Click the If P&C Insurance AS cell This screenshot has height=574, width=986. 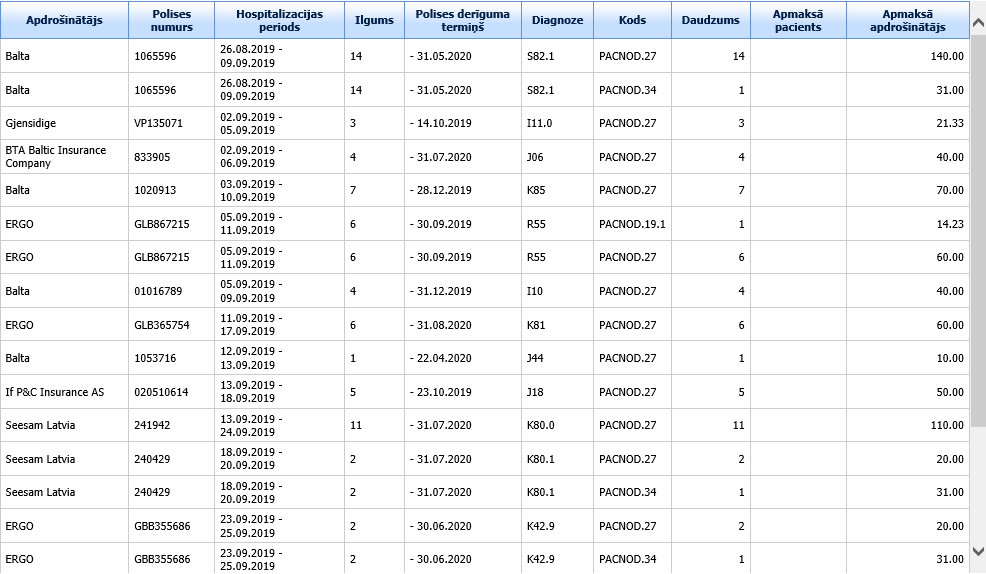pyautogui.click(x=54, y=392)
